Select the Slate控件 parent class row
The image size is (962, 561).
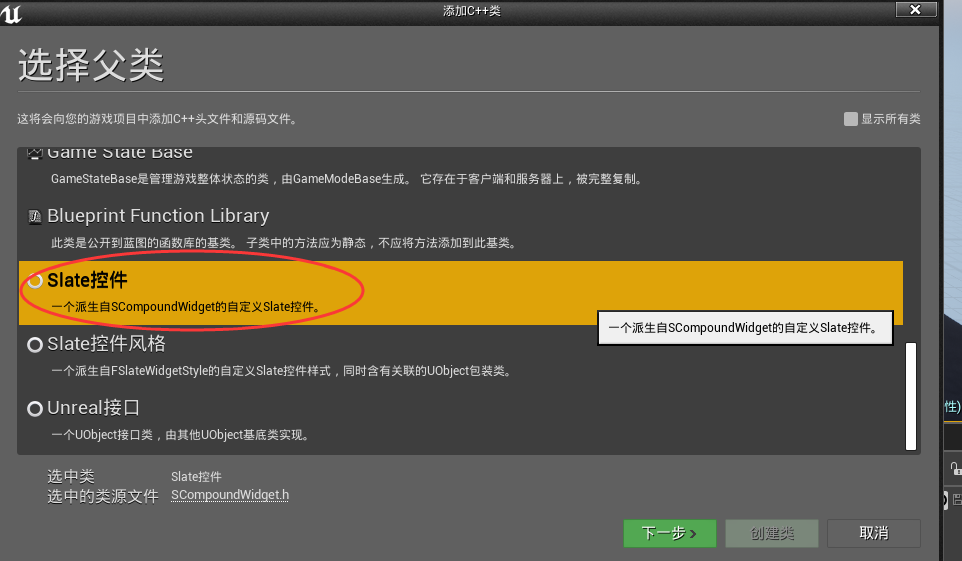tap(460, 293)
